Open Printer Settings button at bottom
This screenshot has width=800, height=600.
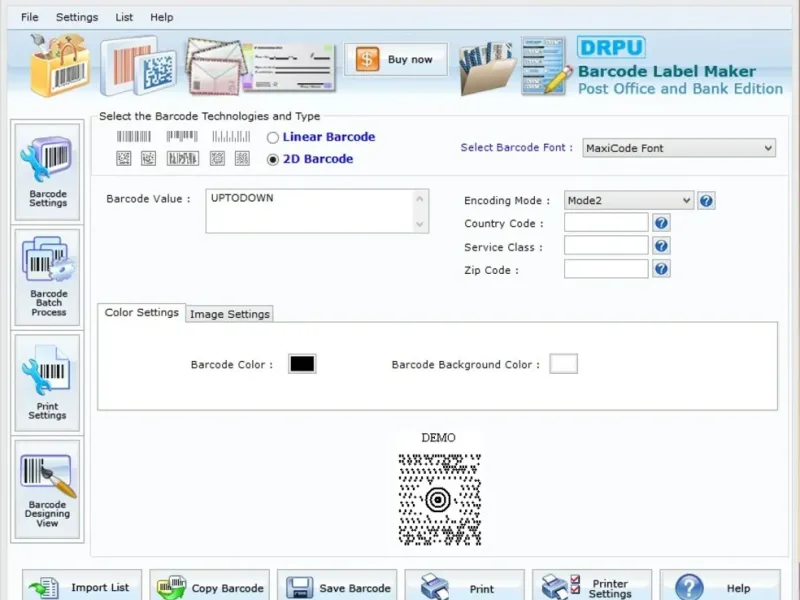click(592, 585)
